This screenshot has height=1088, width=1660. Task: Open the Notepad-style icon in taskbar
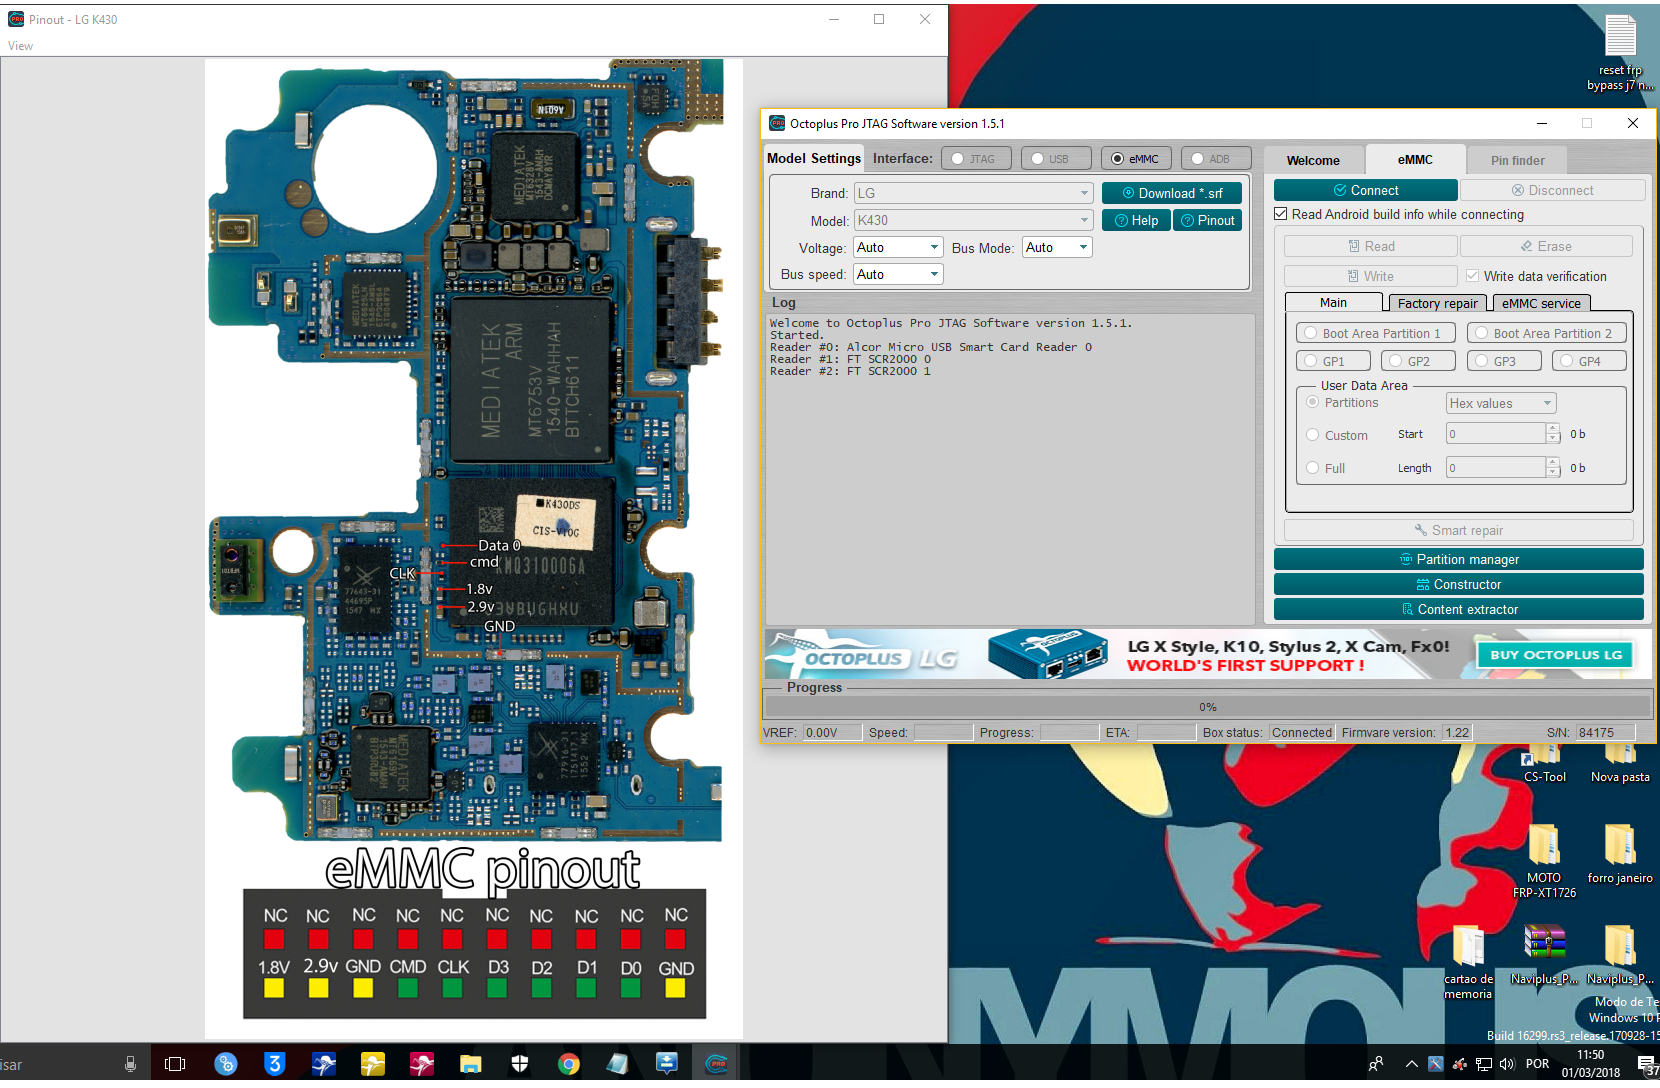click(x=618, y=1064)
